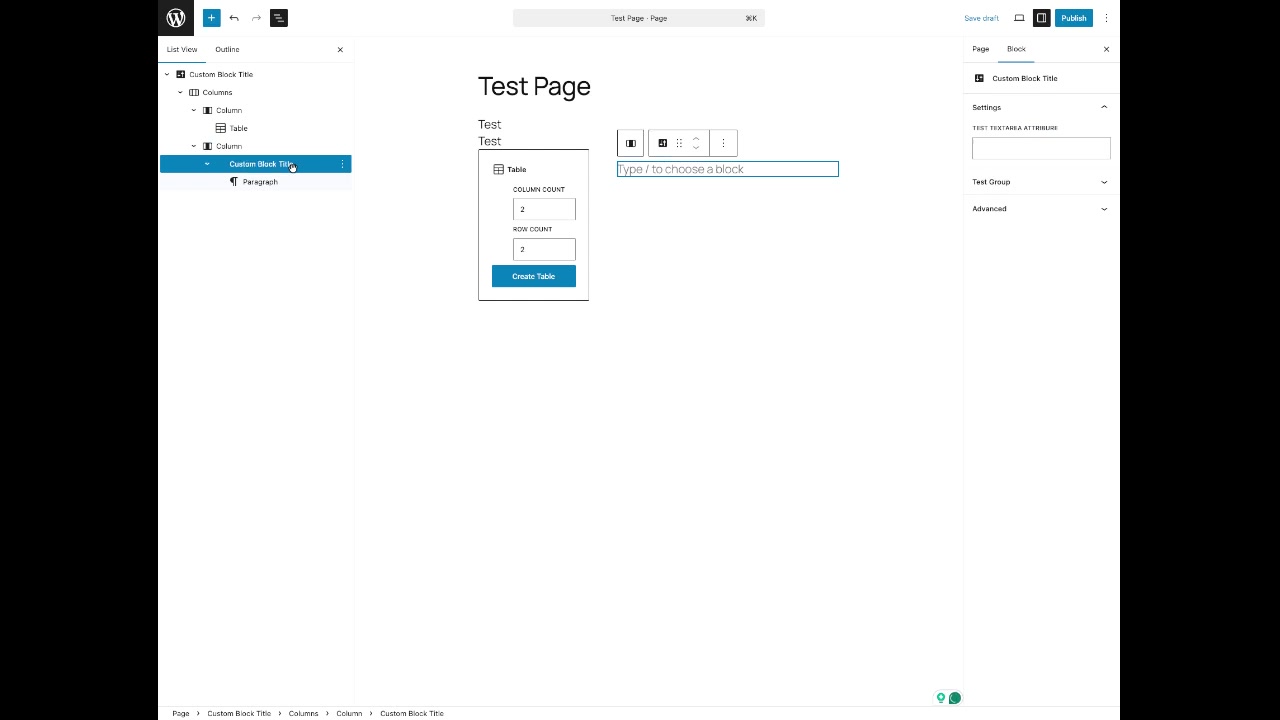Select the root Custom Block Title row icon
Screen dimensions: 1280x720
point(181,74)
